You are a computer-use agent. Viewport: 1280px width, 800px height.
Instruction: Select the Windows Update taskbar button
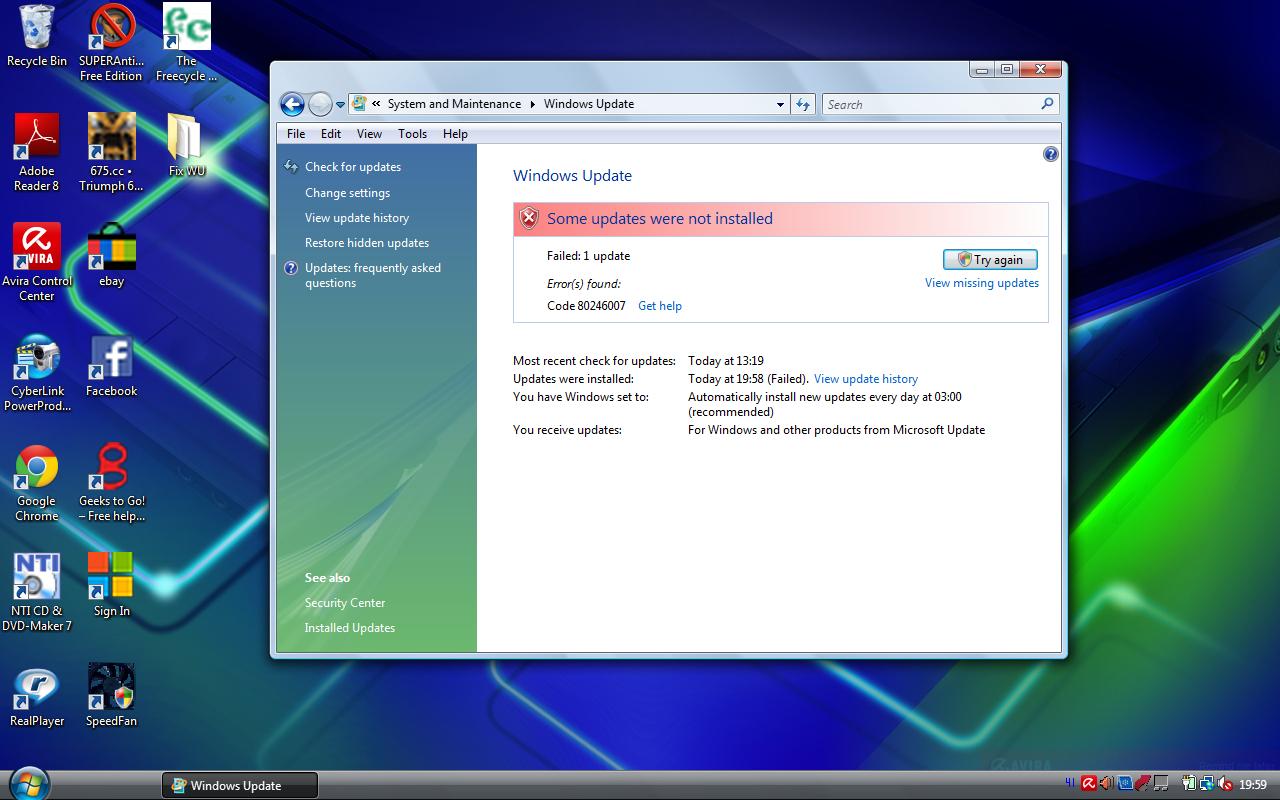pos(240,785)
